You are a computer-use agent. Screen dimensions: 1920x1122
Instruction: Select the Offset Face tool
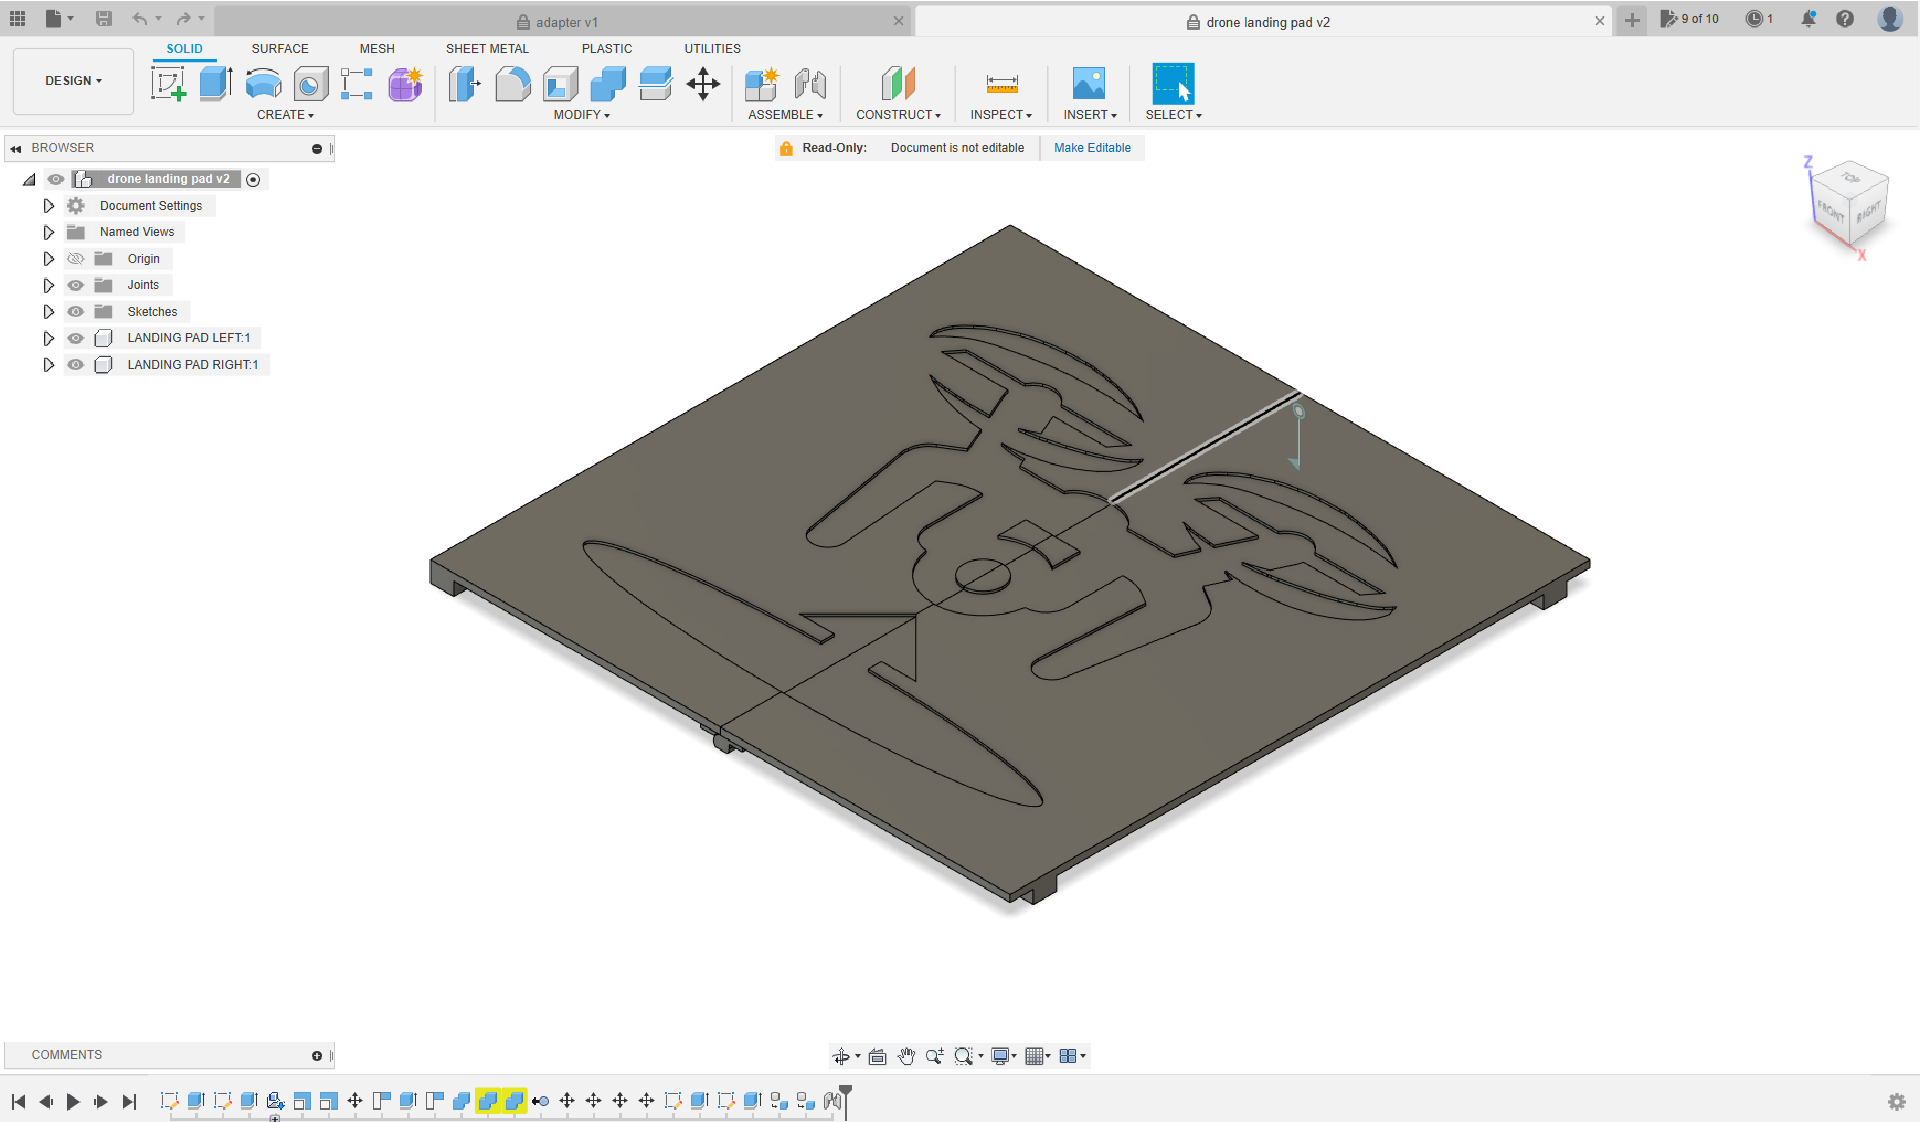pos(655,84)
